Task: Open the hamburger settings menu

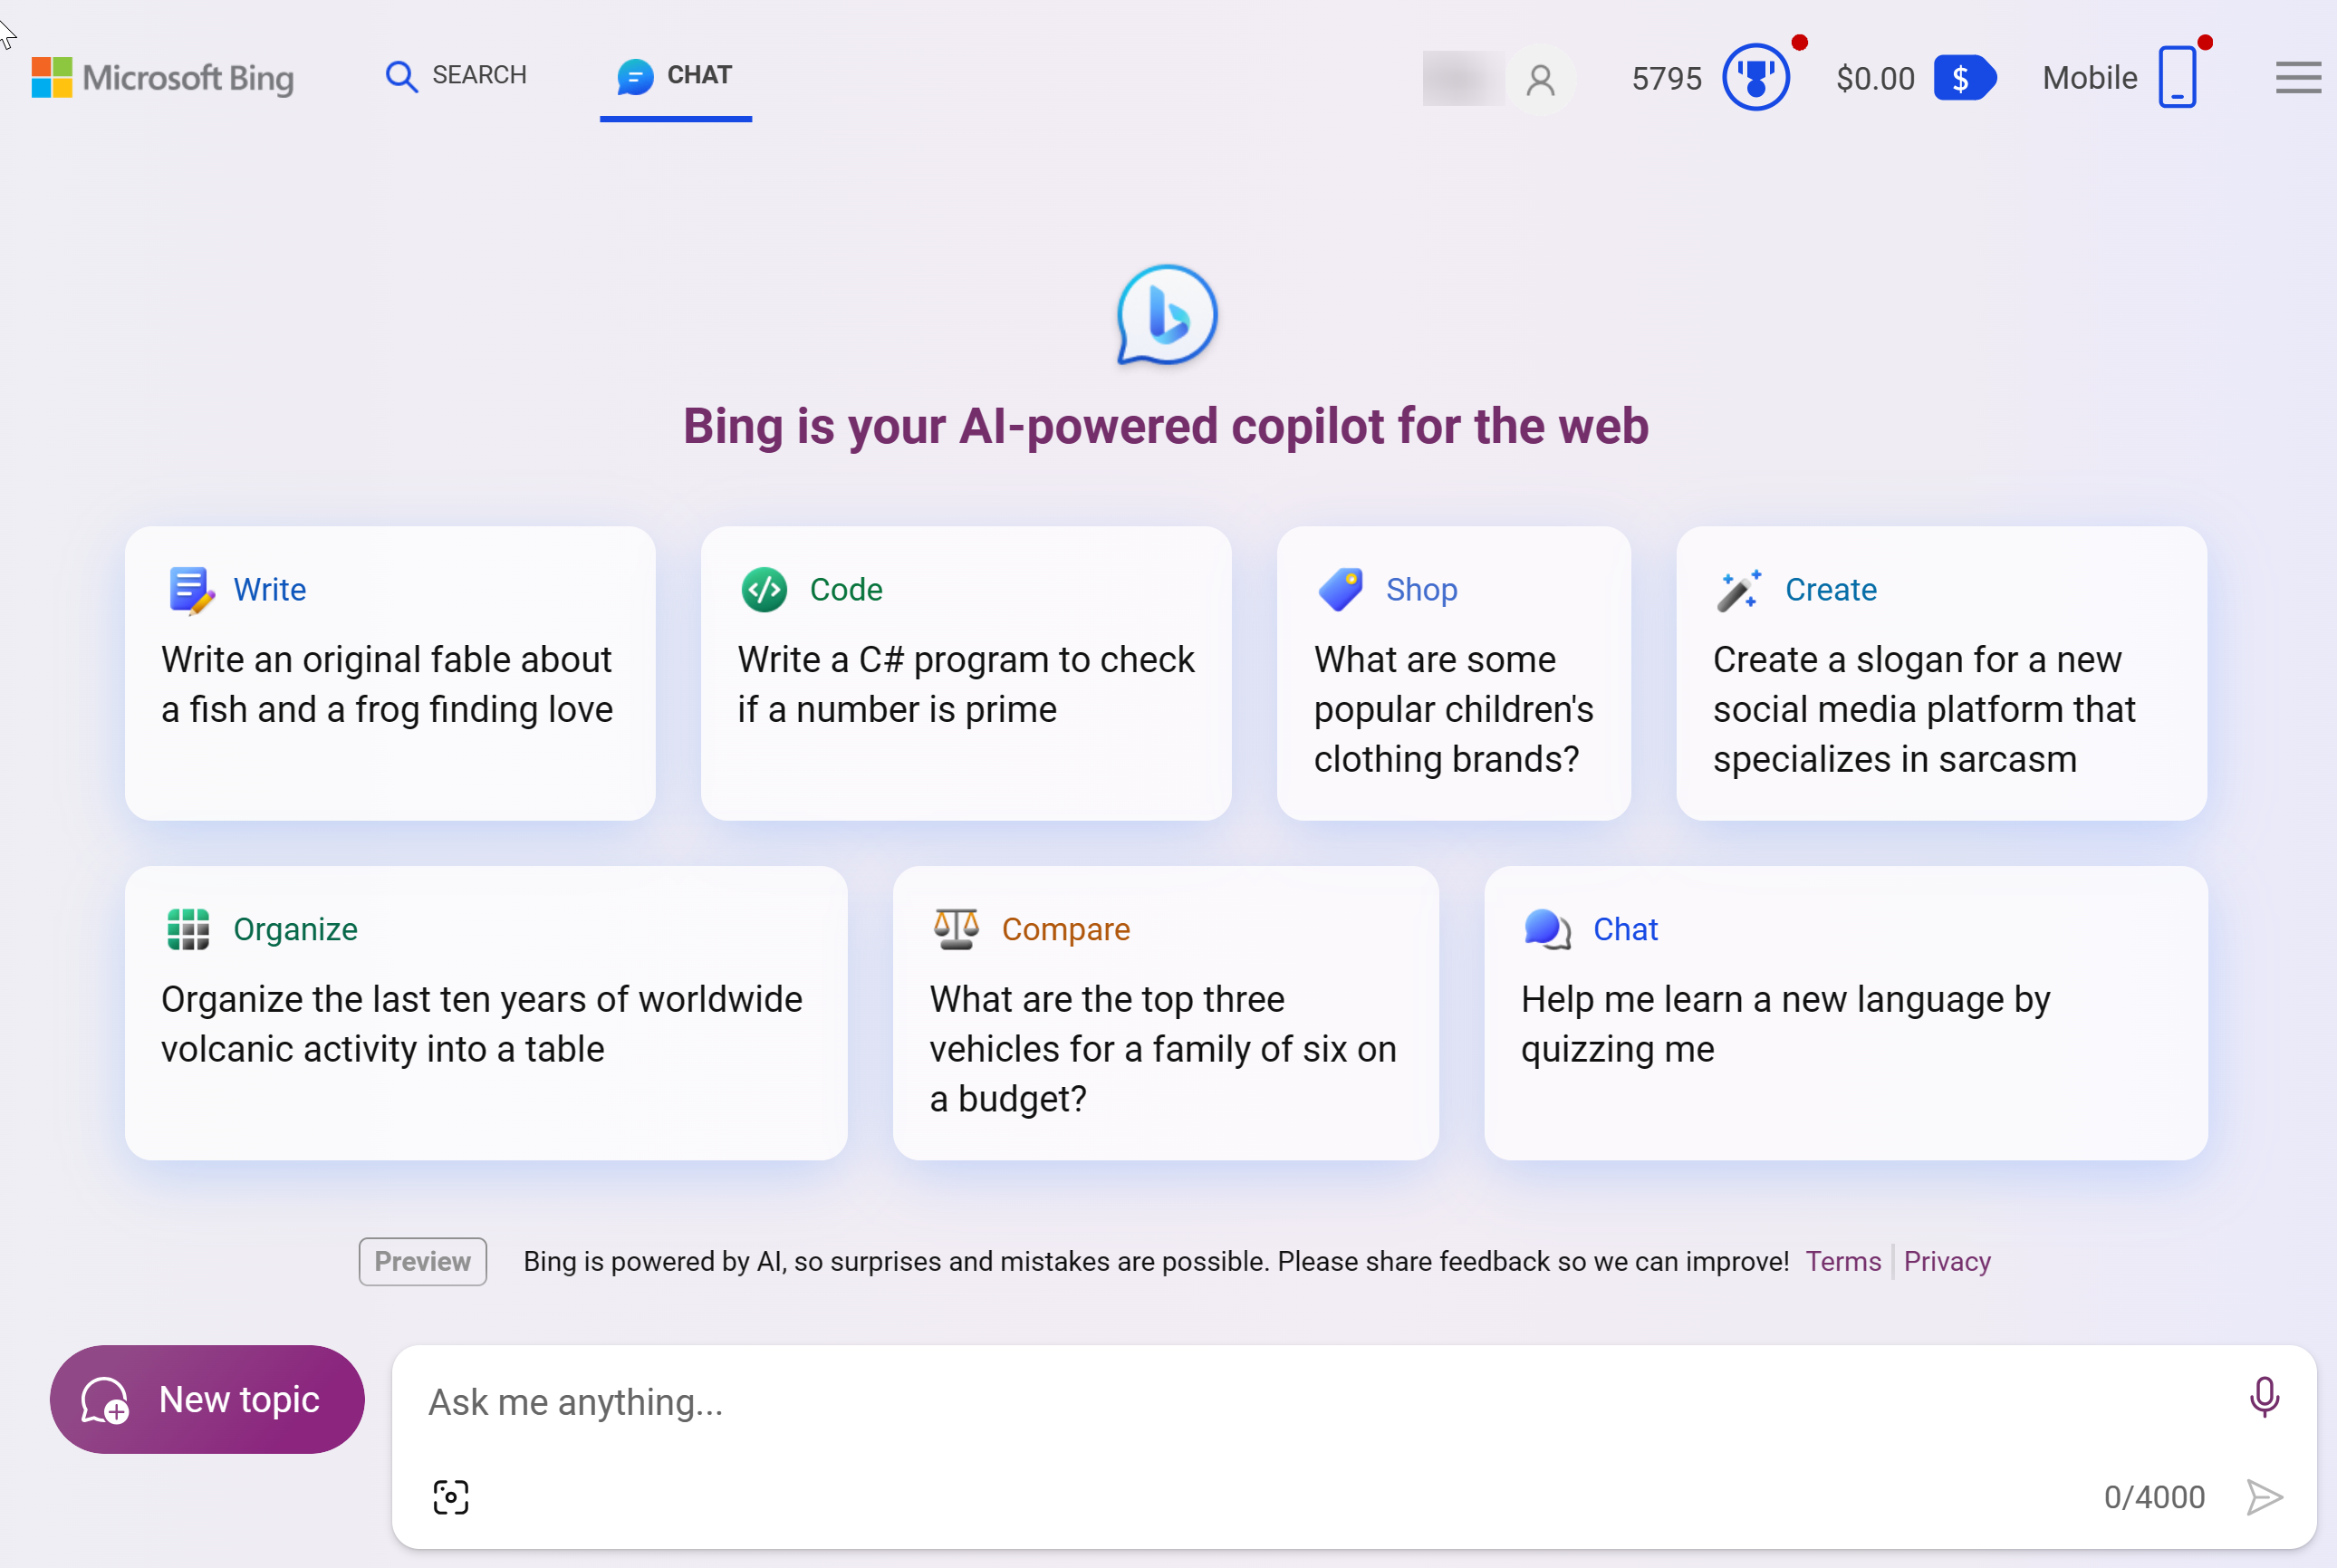Action: (2298, 78)
